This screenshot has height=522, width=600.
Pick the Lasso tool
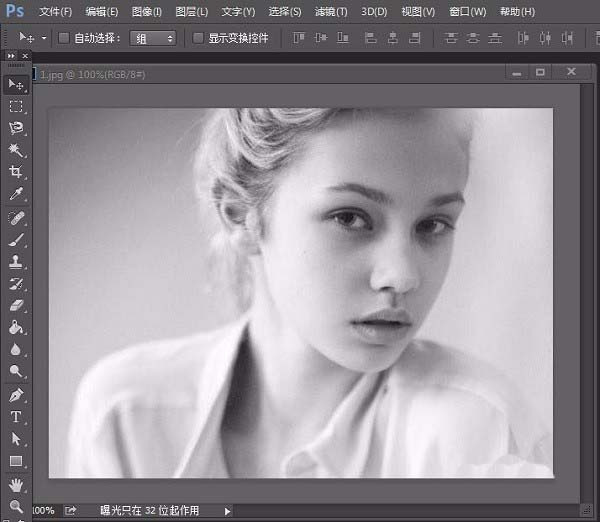point(16,128)
